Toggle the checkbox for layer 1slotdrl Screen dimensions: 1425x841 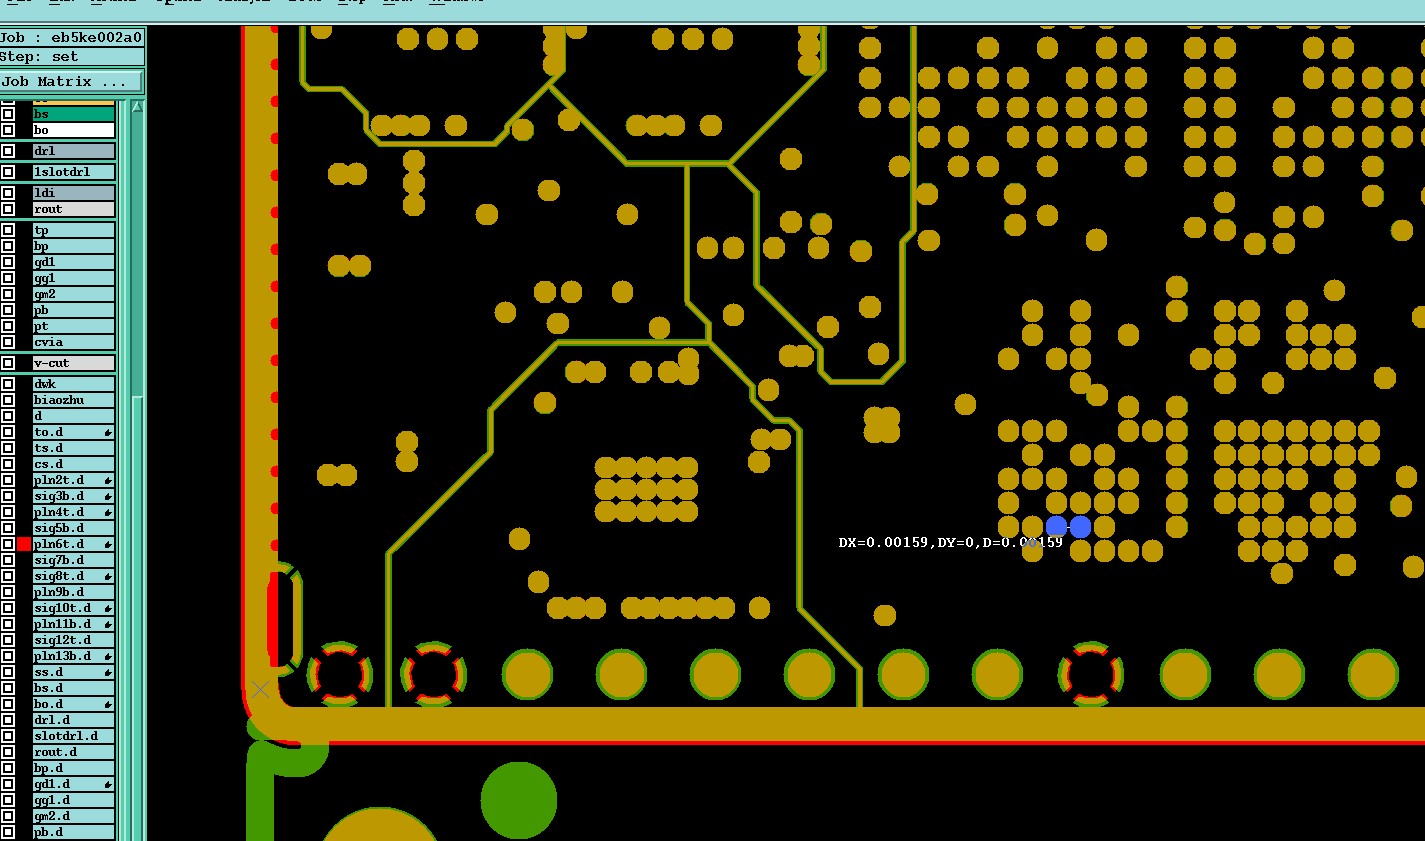click(x=8, y=172)
